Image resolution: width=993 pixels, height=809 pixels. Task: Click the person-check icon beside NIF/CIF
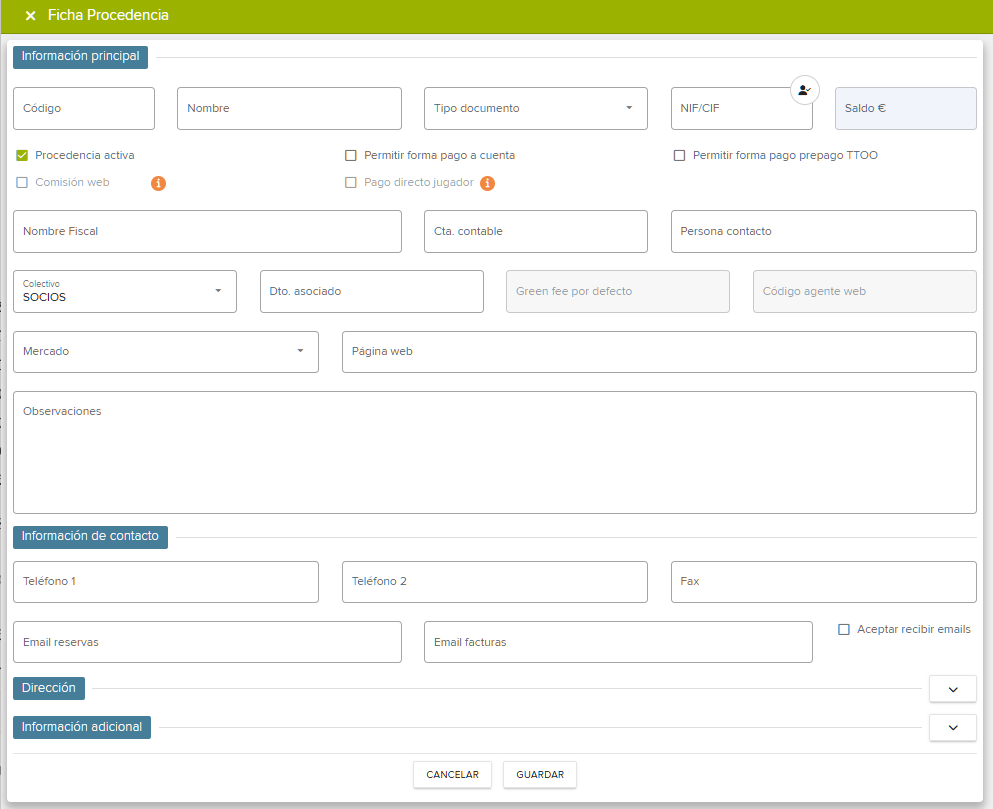(804, 90)
